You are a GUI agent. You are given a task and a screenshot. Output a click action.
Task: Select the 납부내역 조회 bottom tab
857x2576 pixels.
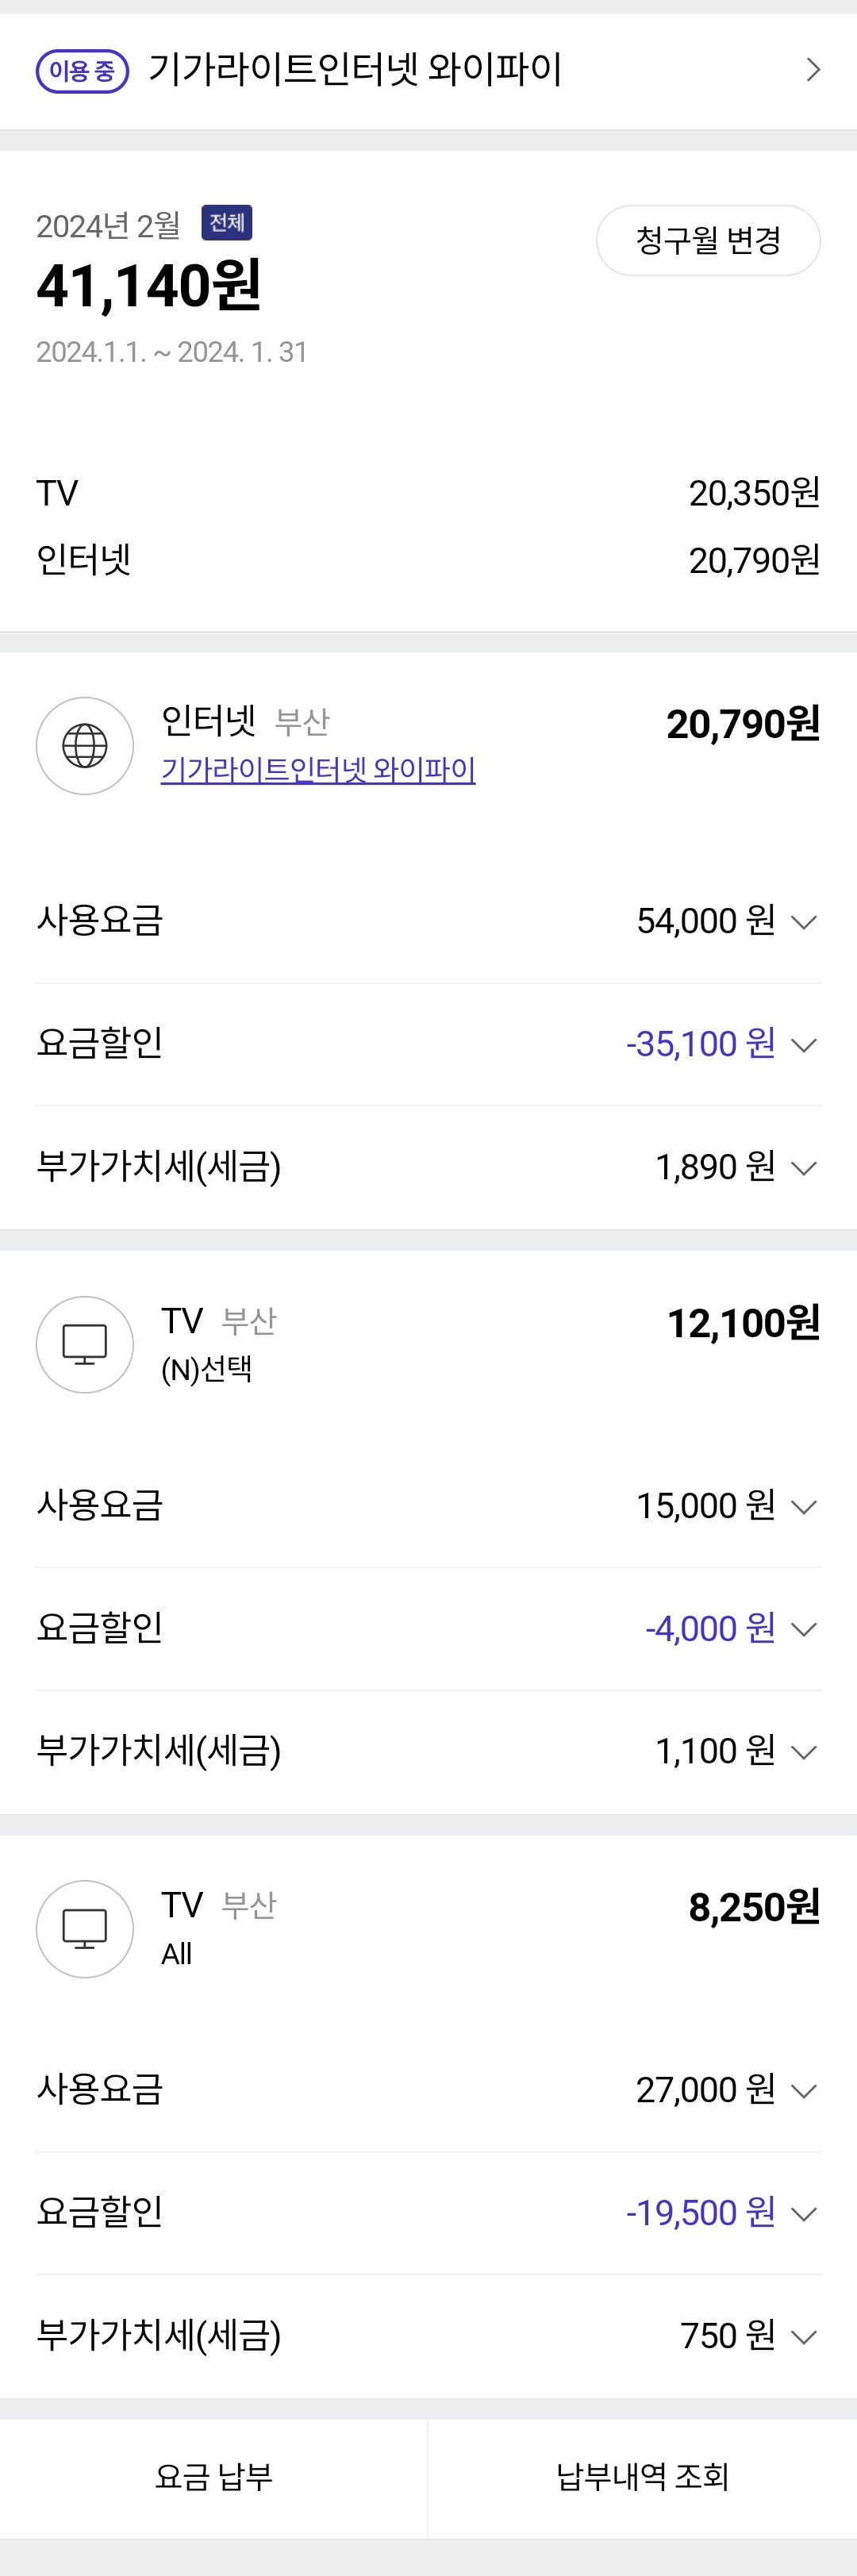click(x=642, y=2477)
